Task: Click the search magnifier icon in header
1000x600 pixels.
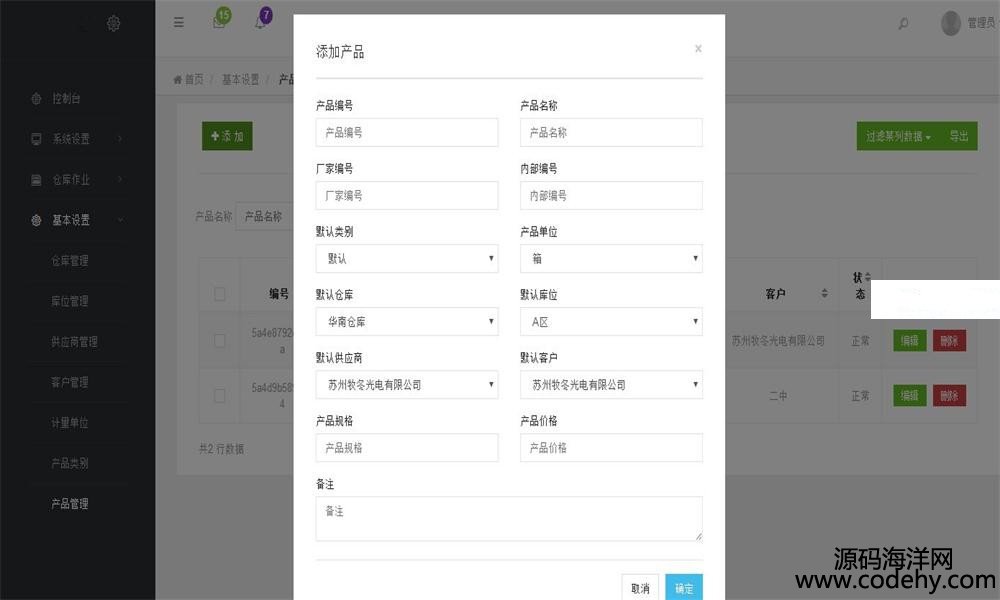Action: click(904, 24)
